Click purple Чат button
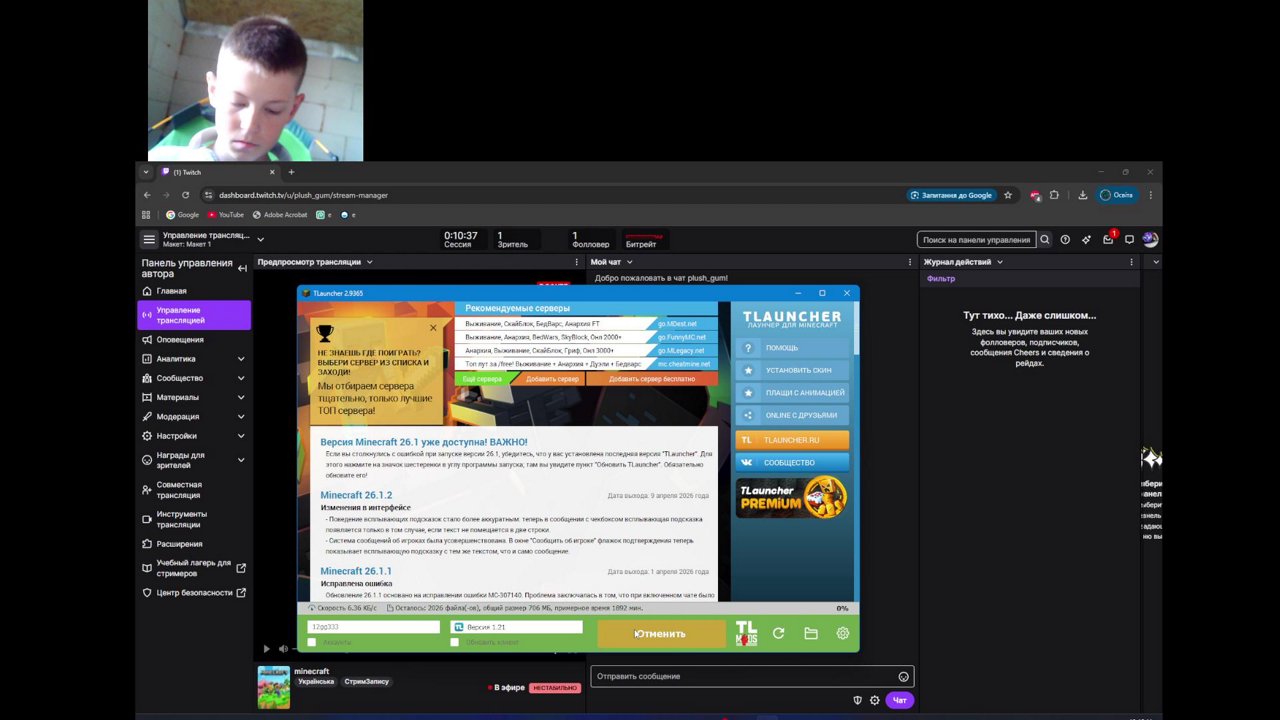 [899, 700]
